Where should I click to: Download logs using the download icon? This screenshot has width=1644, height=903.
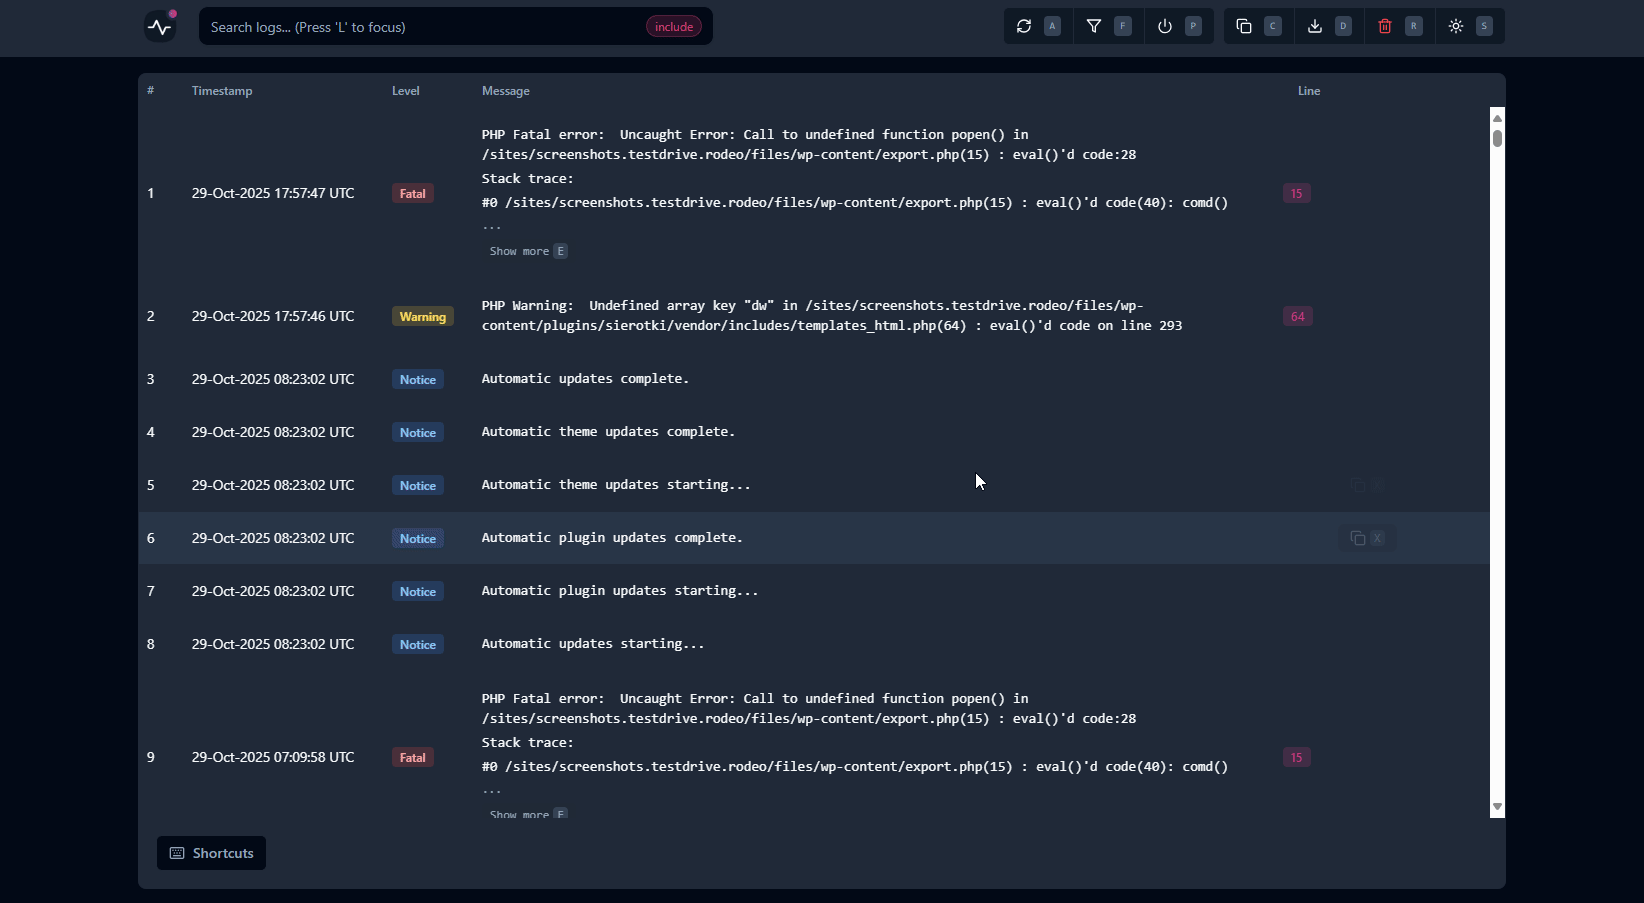(1315, 27)
